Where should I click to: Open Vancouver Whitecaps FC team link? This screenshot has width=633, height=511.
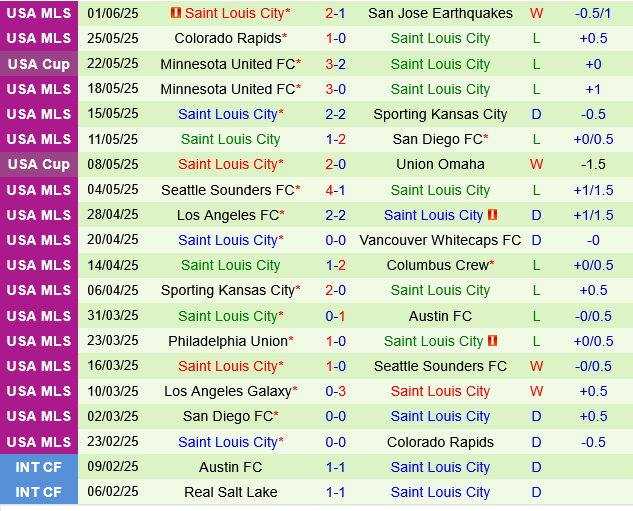tap(440, 240)
